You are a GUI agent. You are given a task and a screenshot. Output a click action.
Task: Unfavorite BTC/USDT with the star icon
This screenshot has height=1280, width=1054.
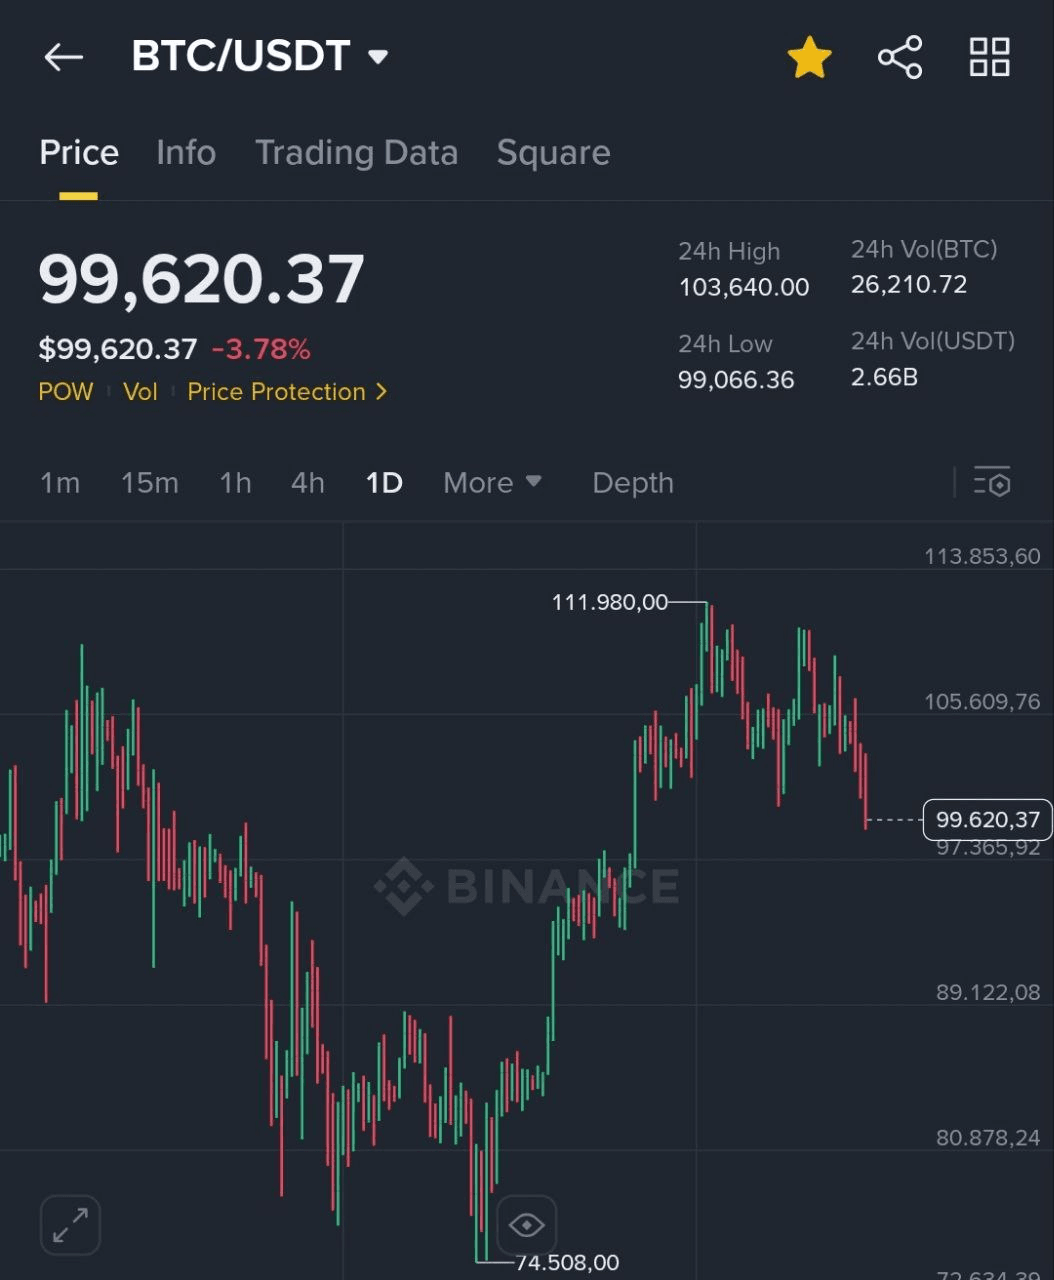pos(809,57)
